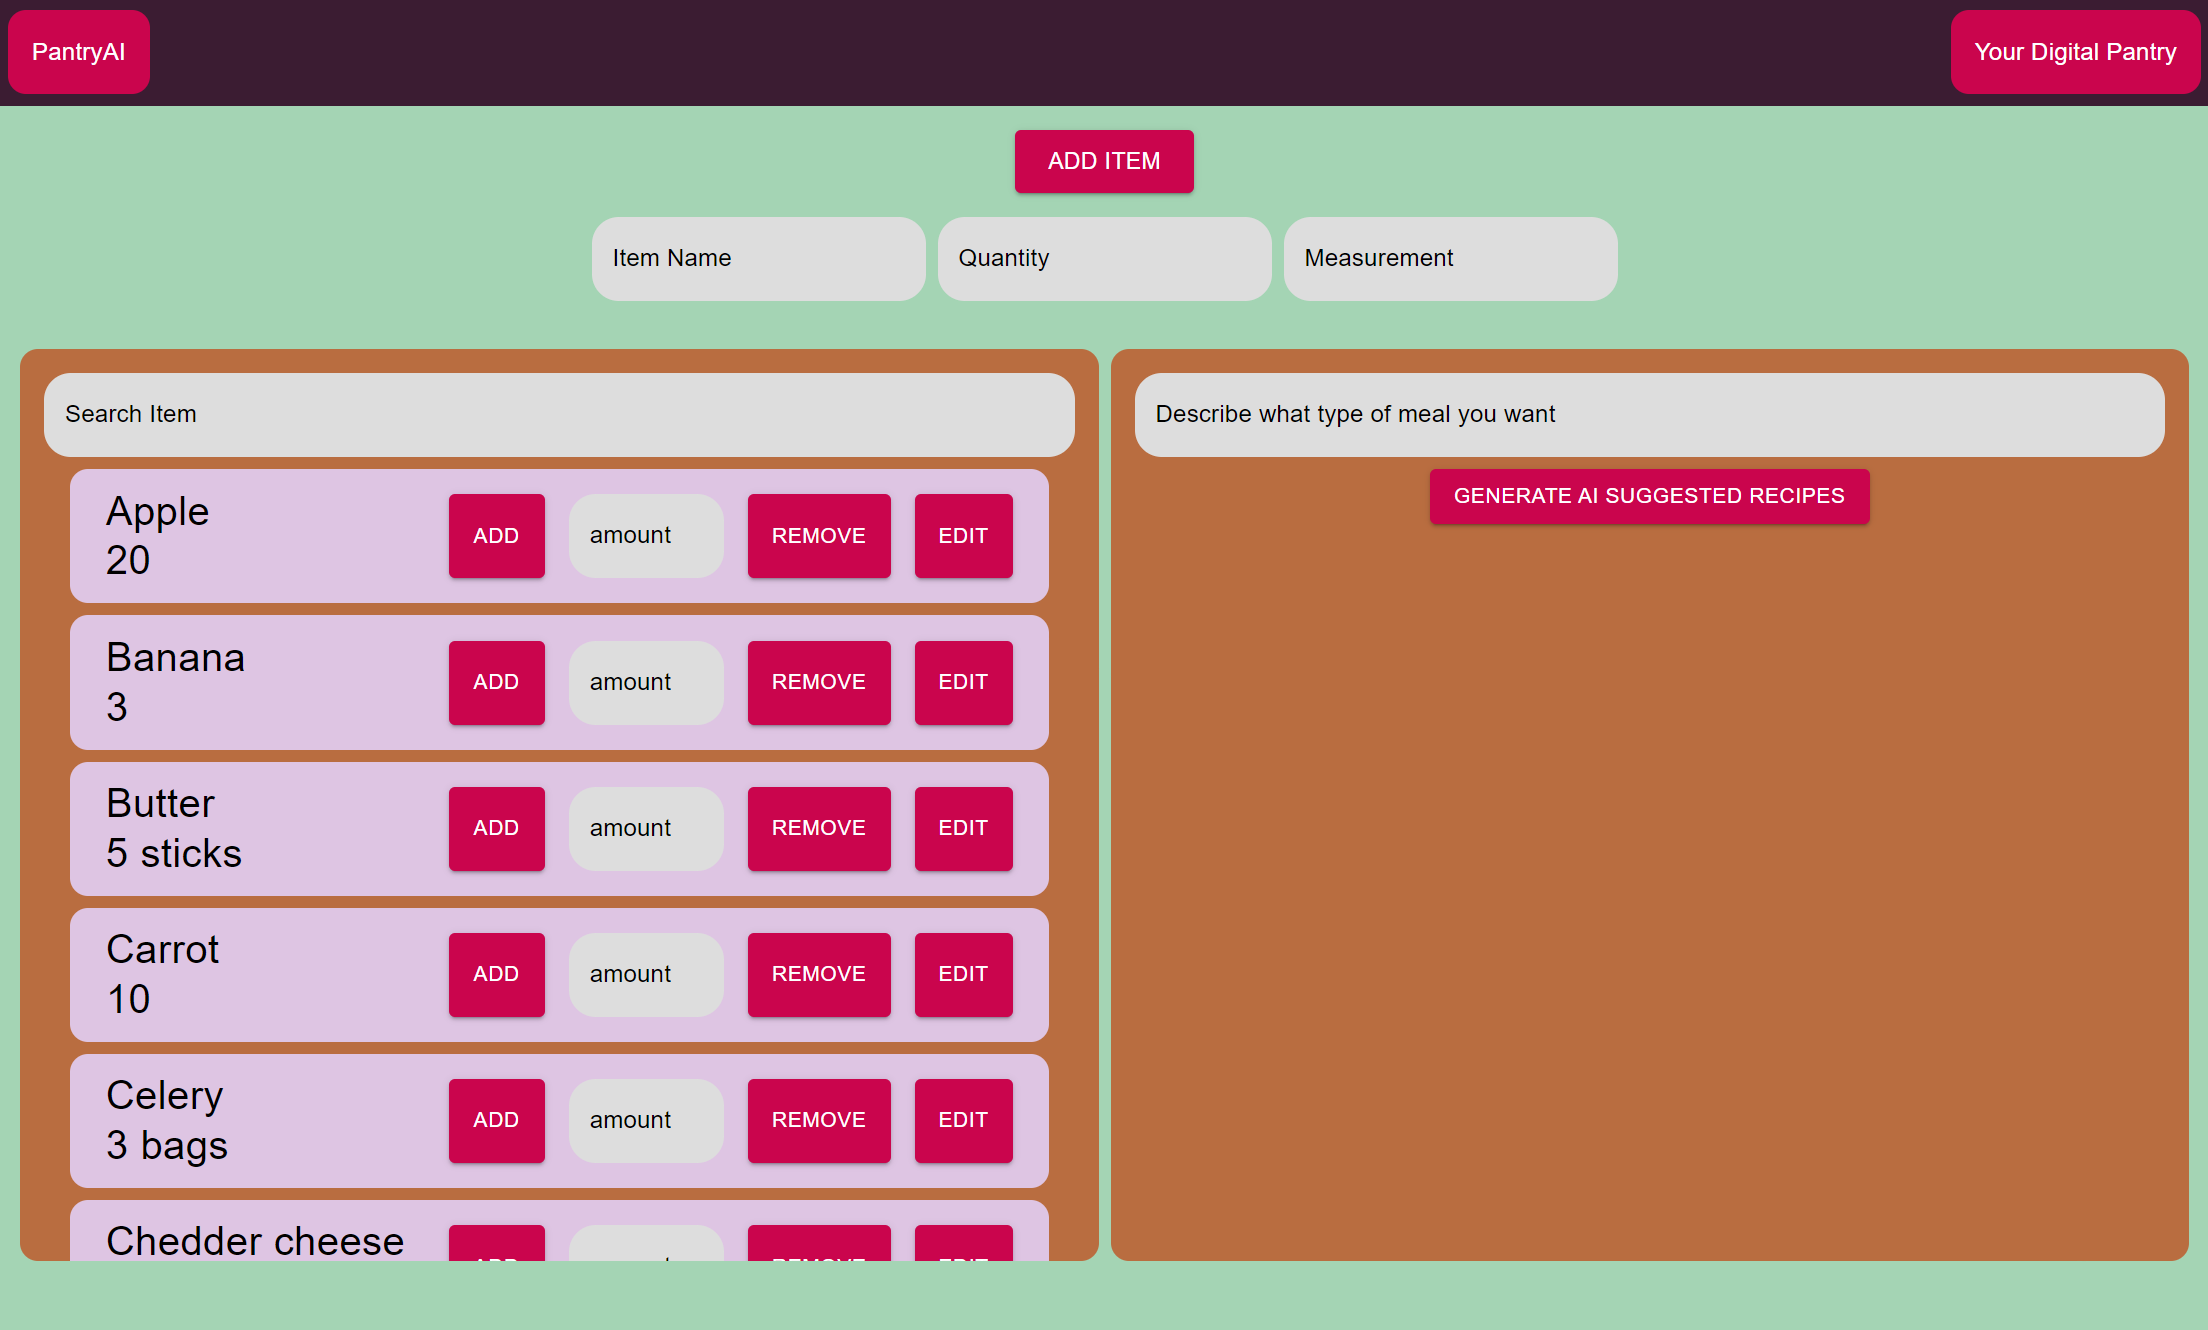Click Carrot's amount input
The width and height of the screenshot is (2208, 1330).
[646, 974]
